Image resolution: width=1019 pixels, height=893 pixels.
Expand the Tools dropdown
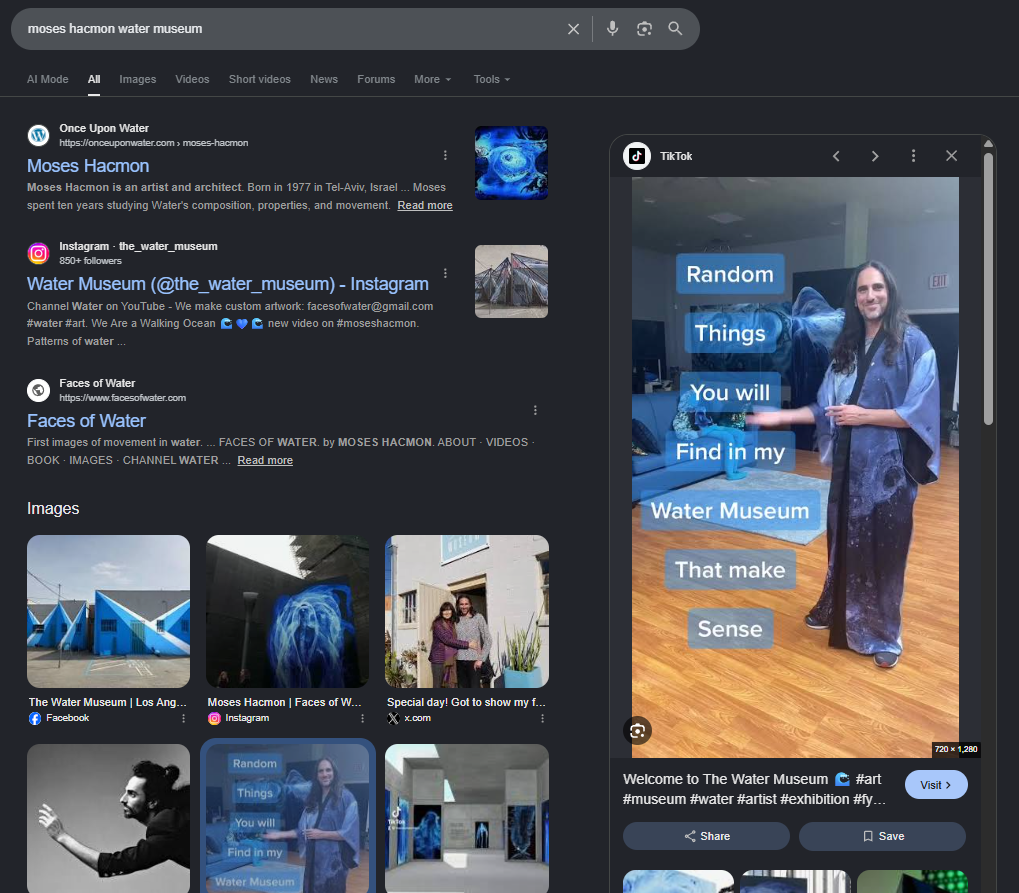point(491,79)
